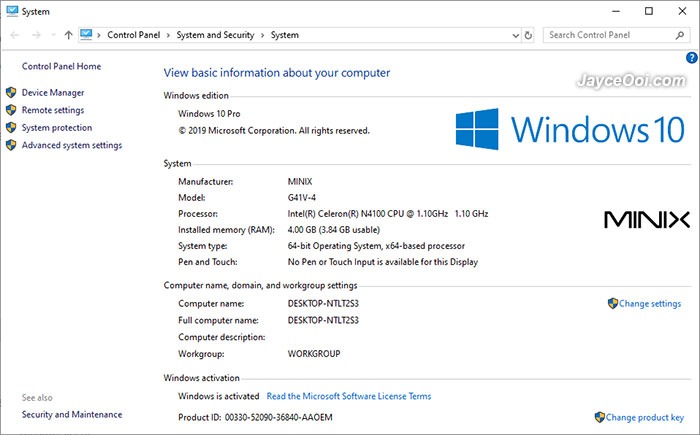700x435 pixels.
Task: Click shield icon beside Advanced system settings
Action: (11, 145)
